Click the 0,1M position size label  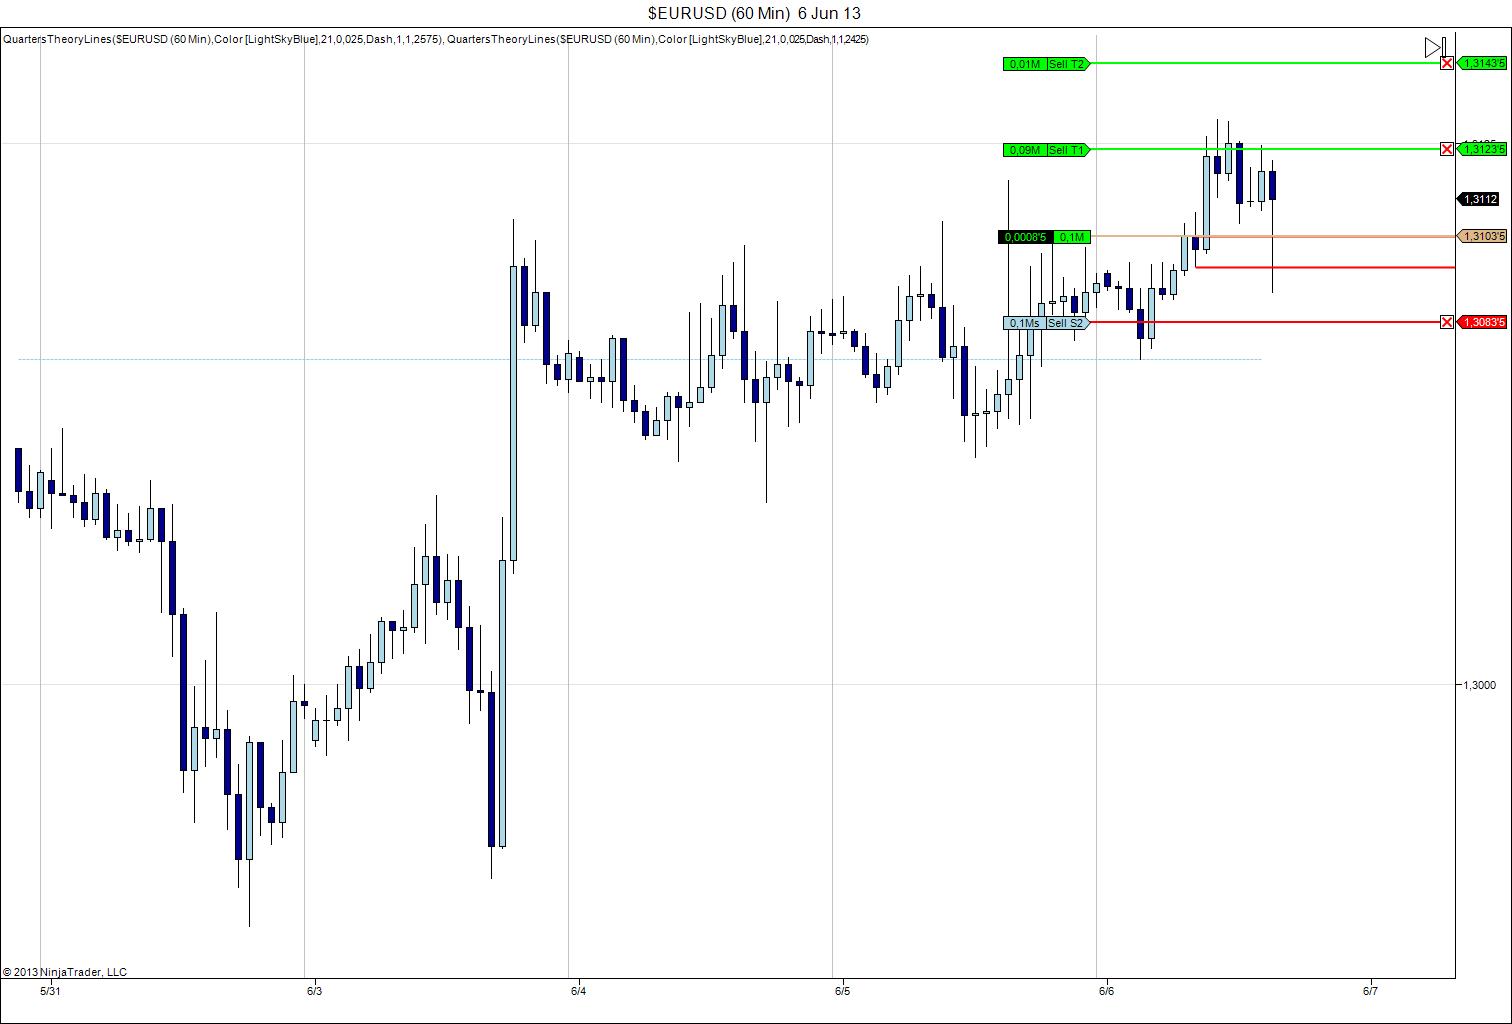(1072, 237)
